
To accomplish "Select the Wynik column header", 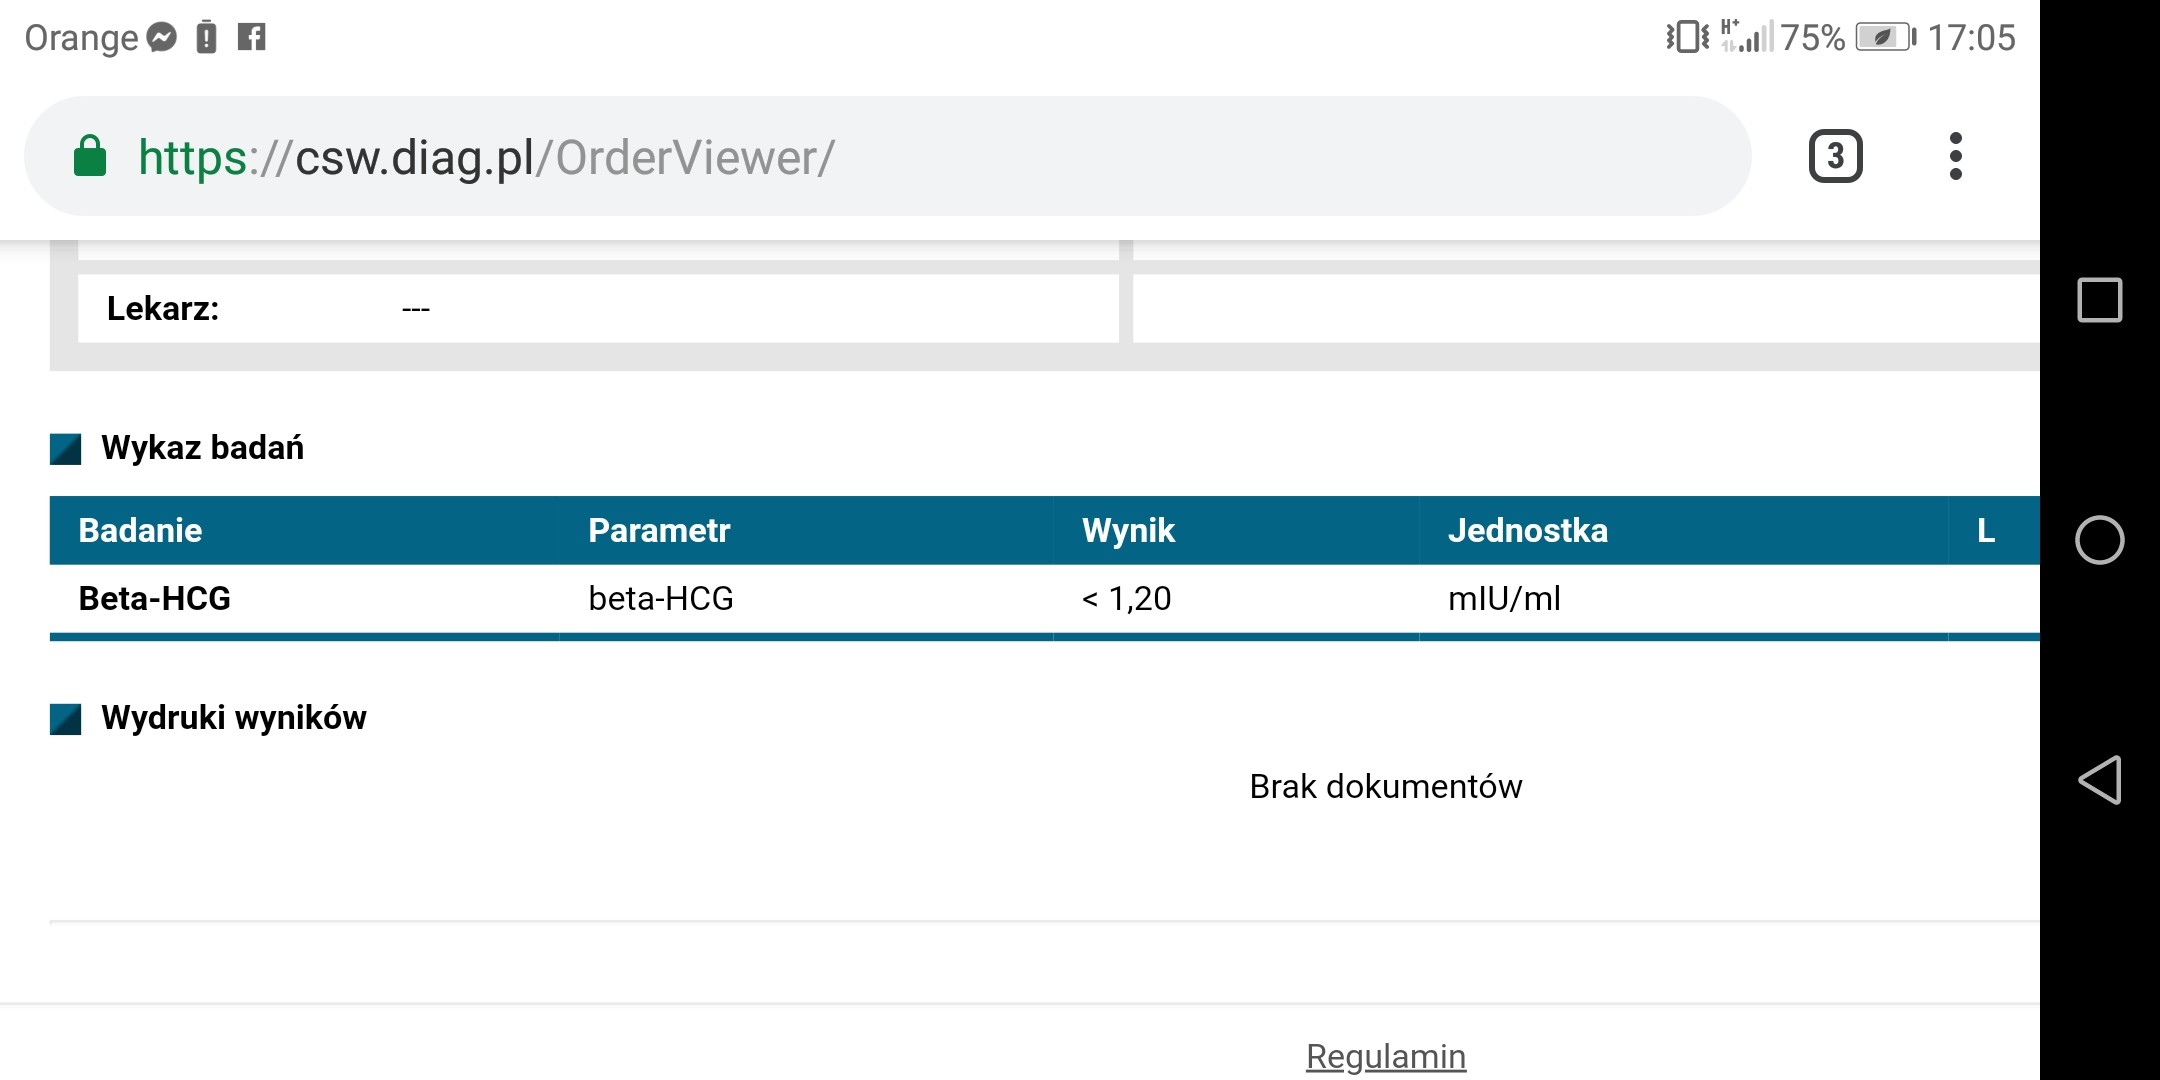I will [1128, 530].
